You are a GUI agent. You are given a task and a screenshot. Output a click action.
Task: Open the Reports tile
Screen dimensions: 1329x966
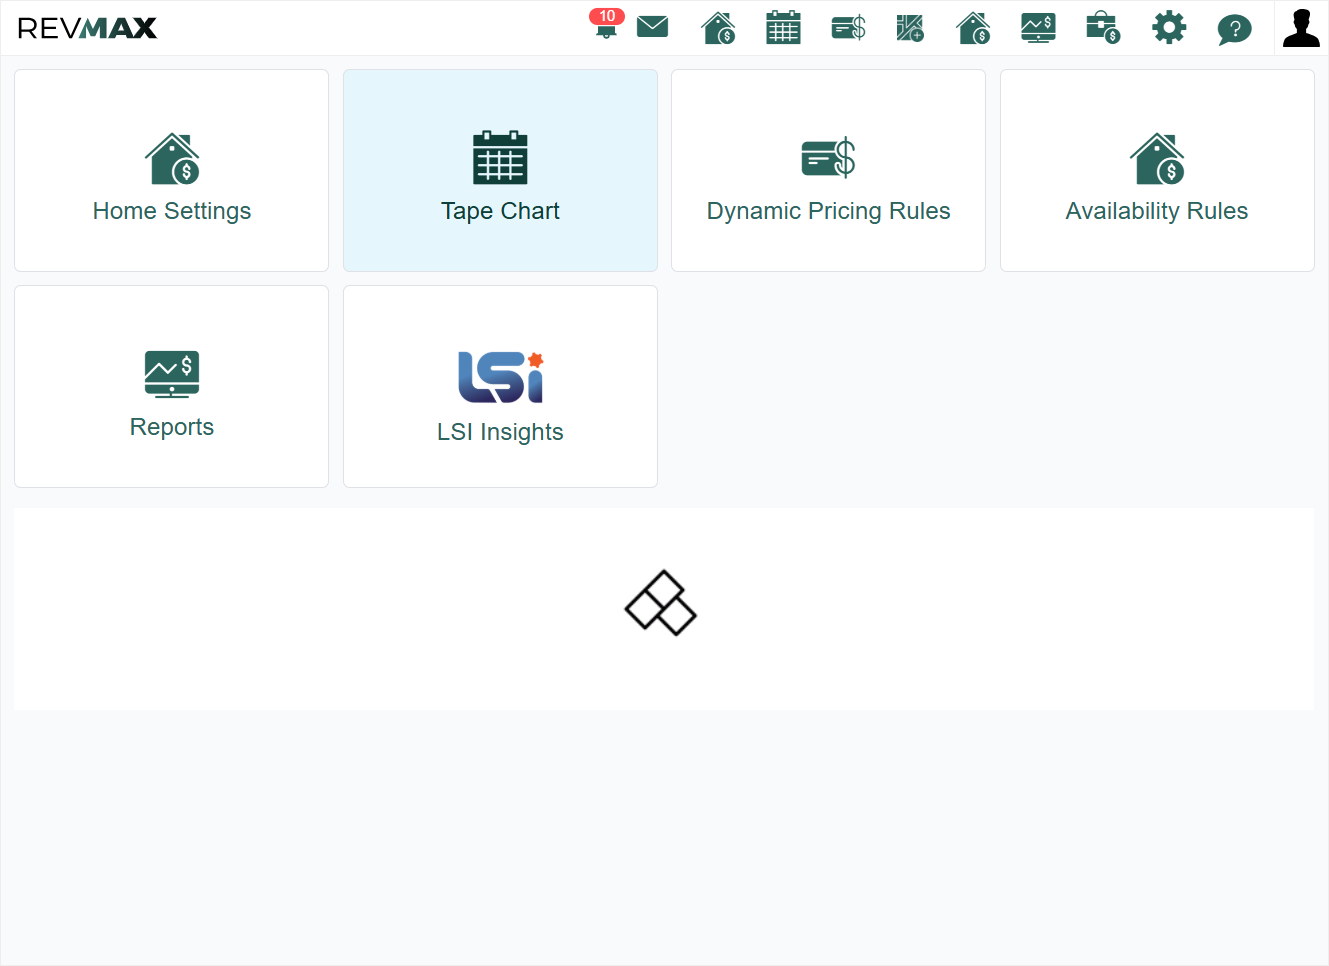click(172, 386)
